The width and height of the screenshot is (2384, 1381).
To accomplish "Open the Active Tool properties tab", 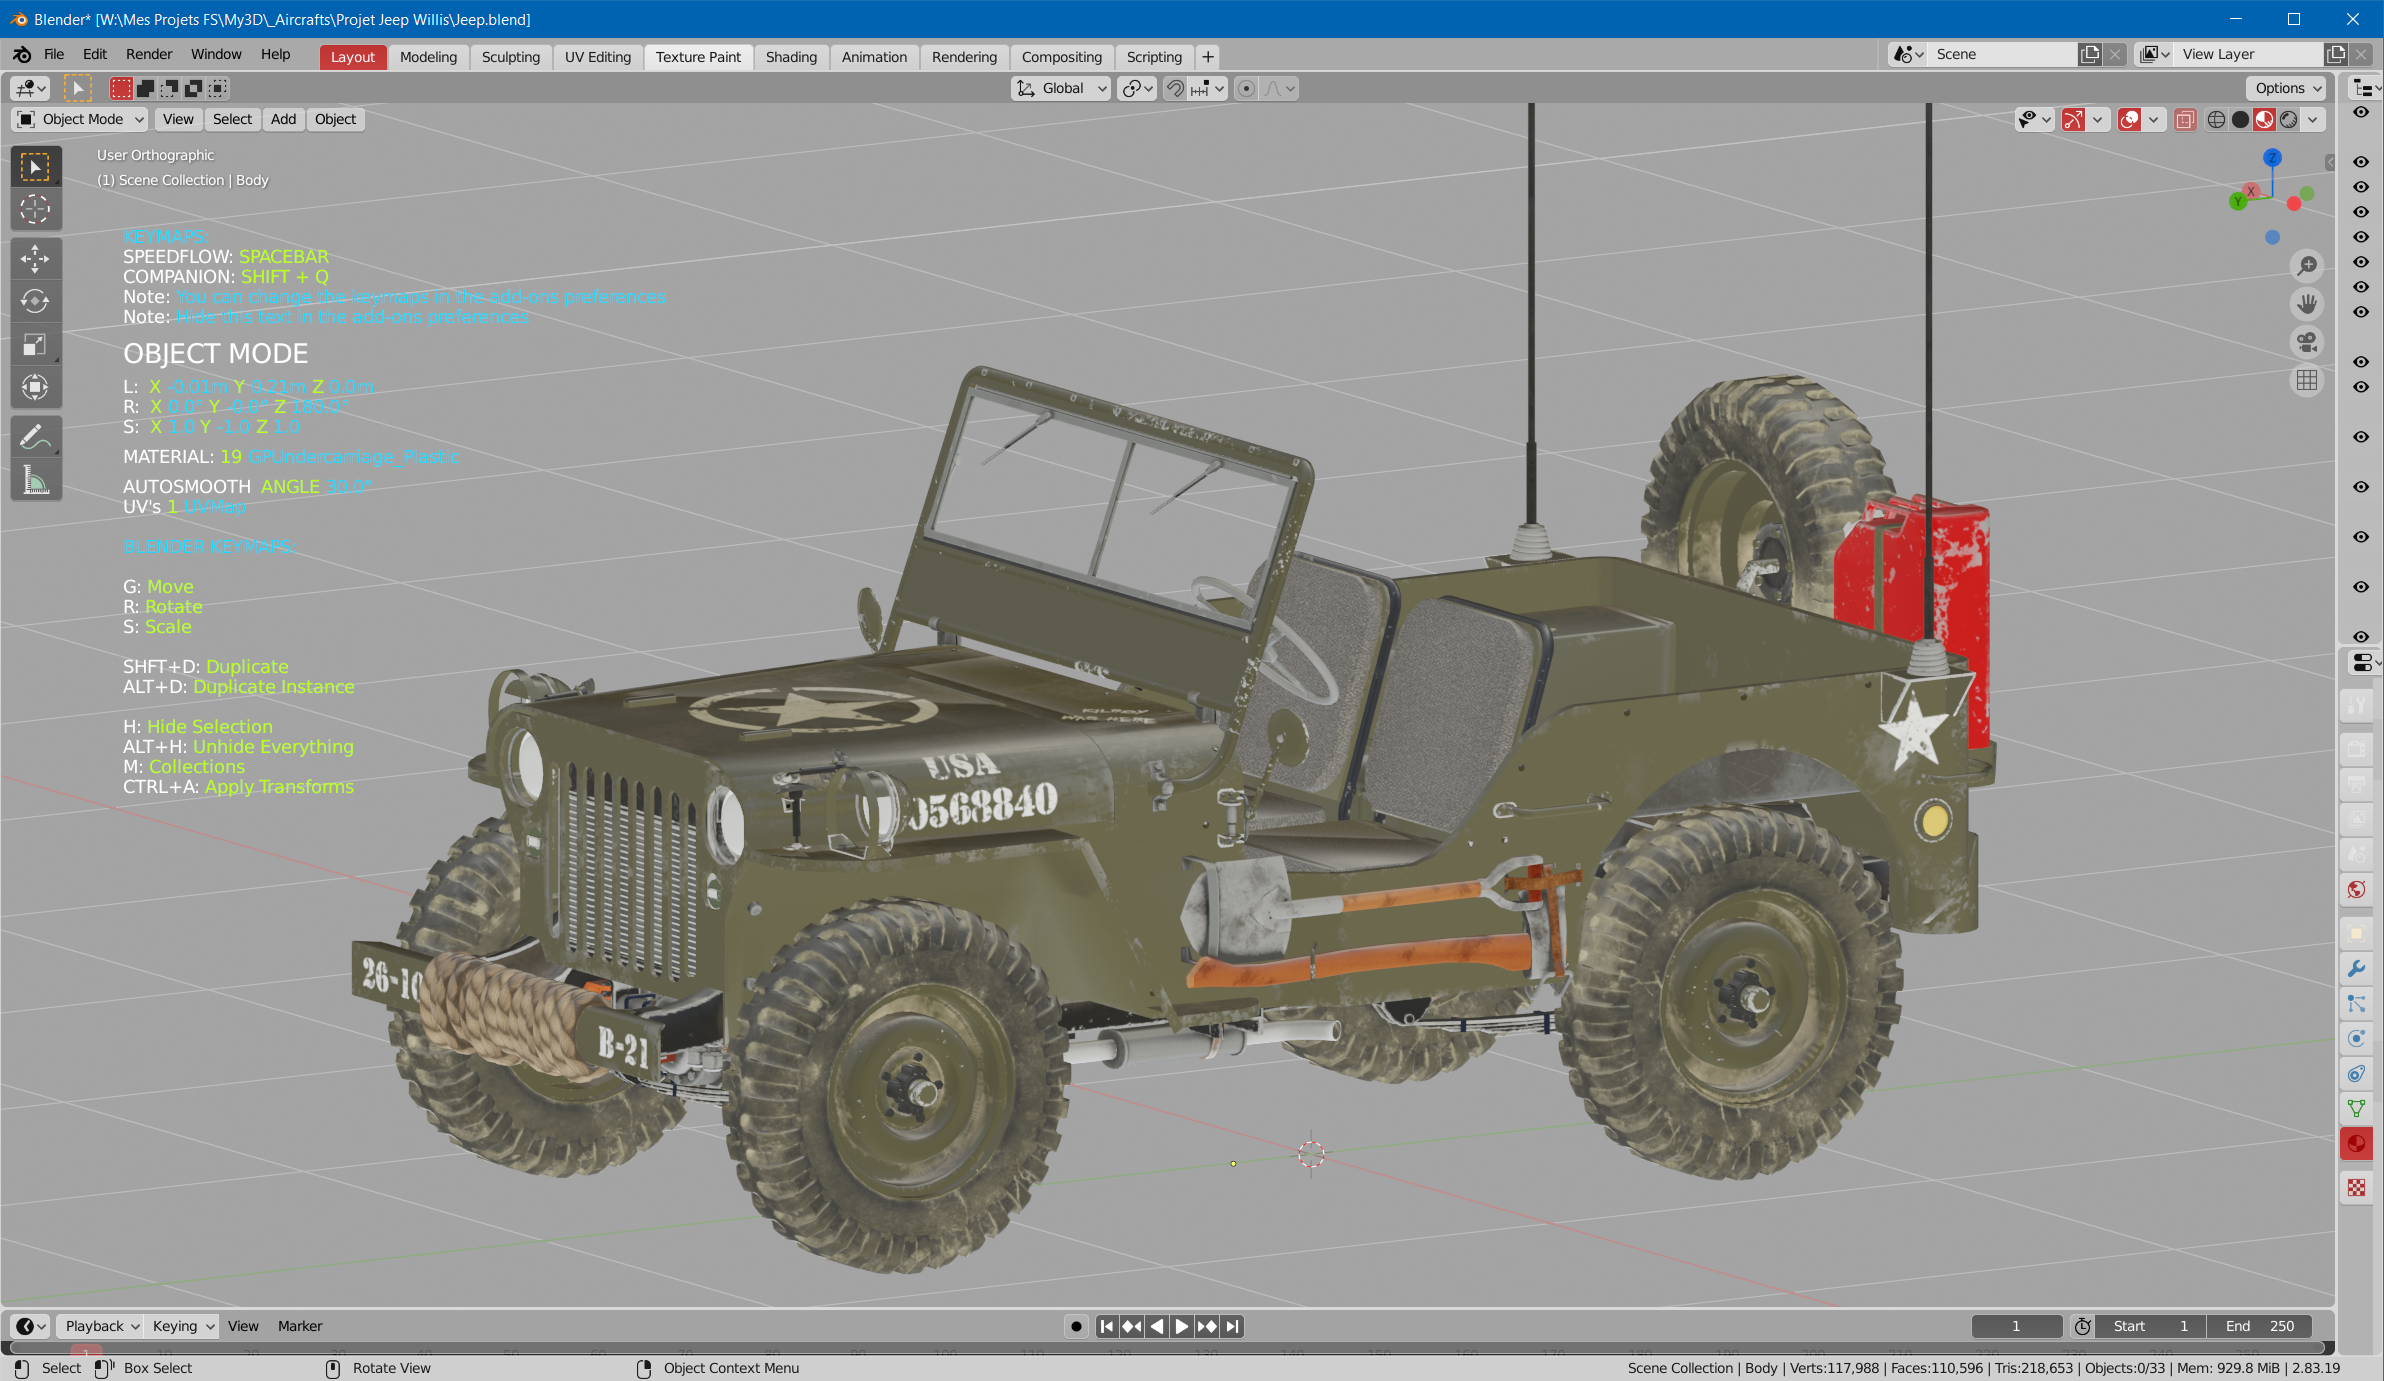I will (2357, 706).
